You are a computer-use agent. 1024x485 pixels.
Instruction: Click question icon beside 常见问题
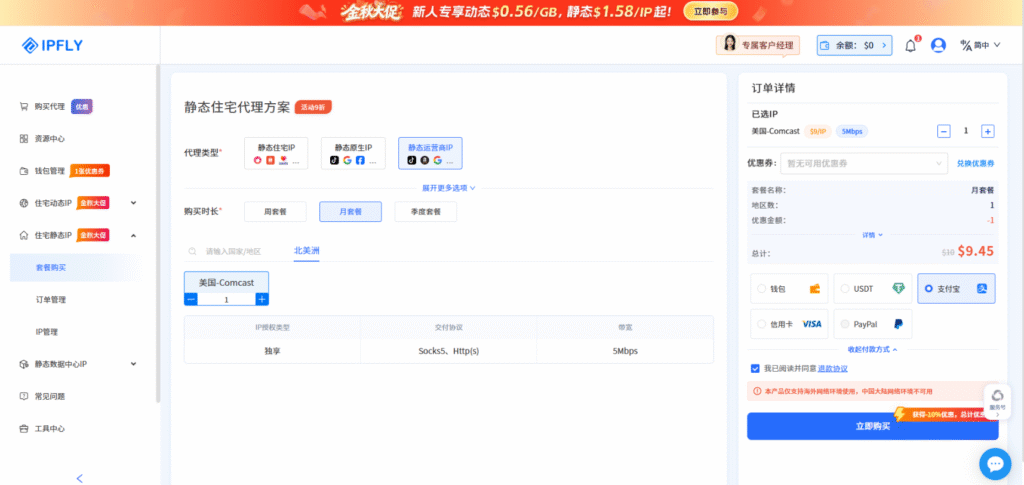[24, 396]
